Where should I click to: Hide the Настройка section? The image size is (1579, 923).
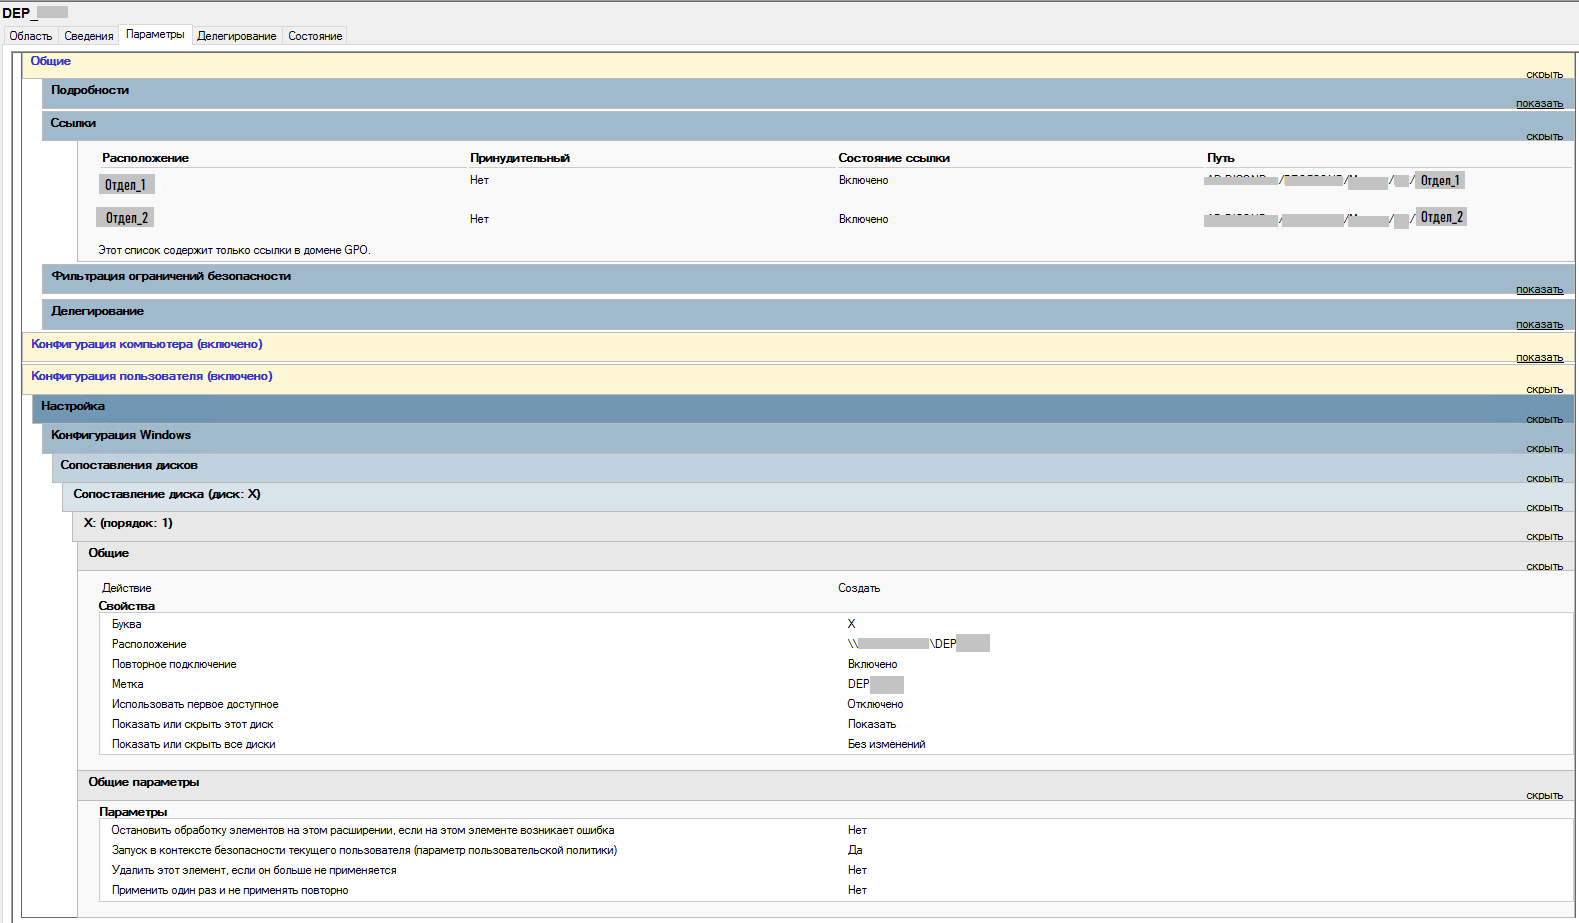1544,420
